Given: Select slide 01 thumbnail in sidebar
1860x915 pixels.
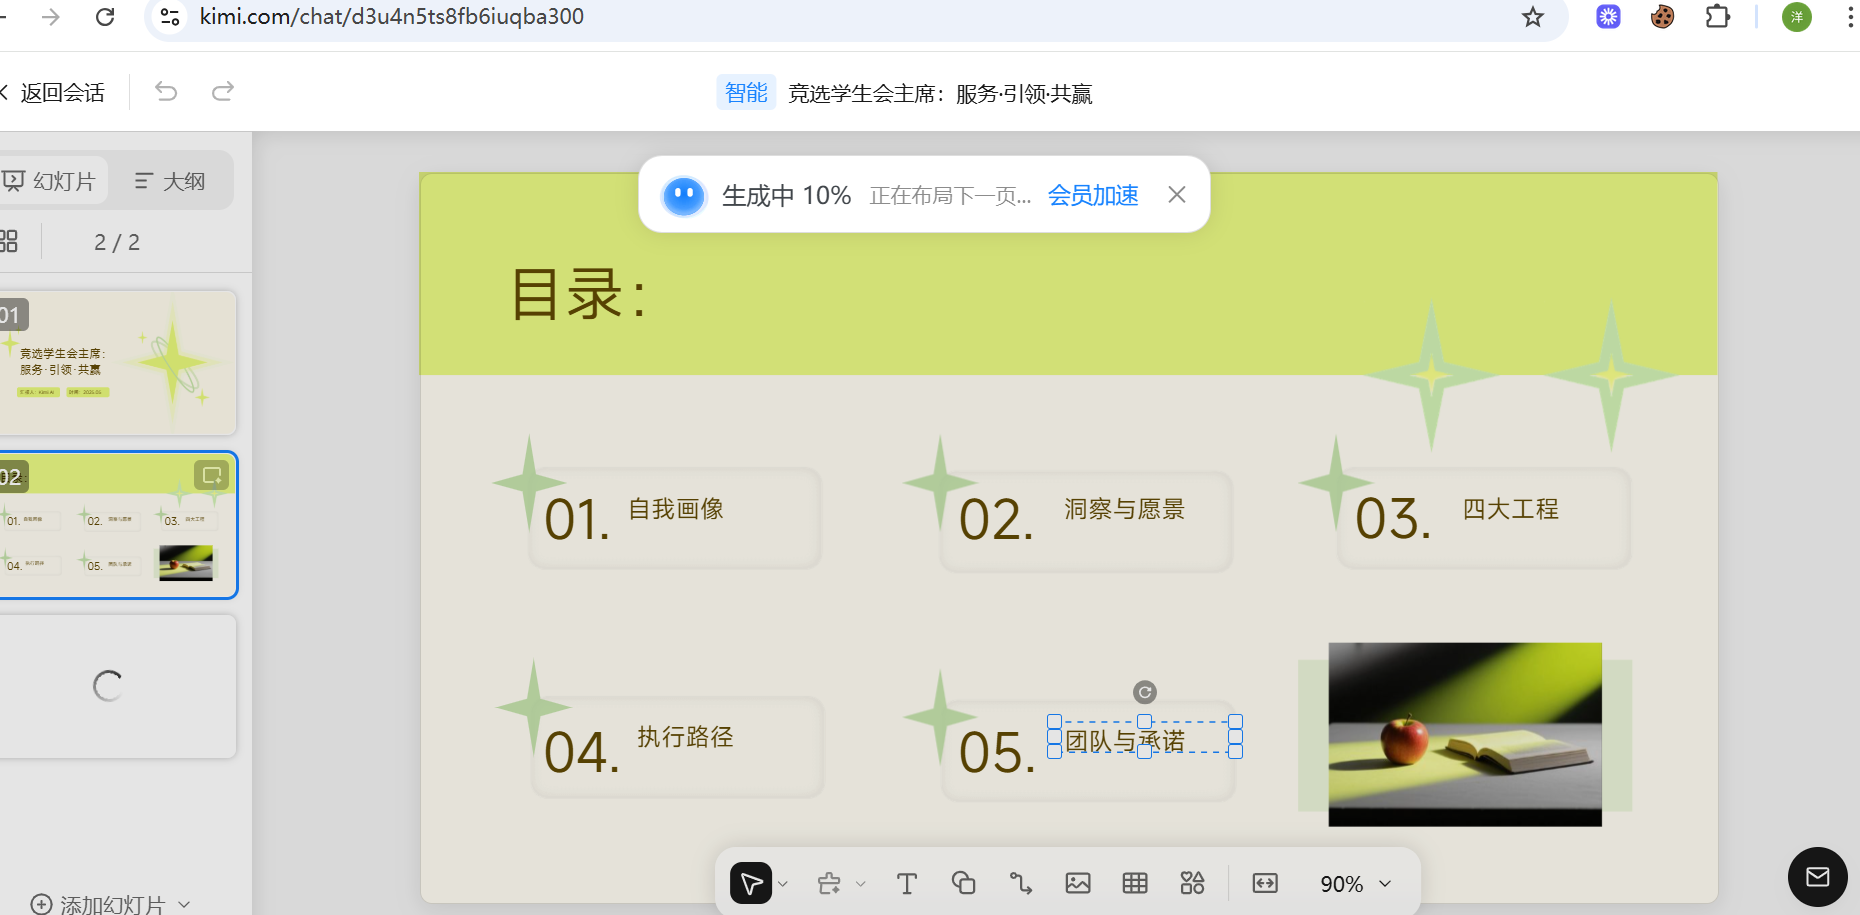Looking at the screenshot, I should click(118, 362).
